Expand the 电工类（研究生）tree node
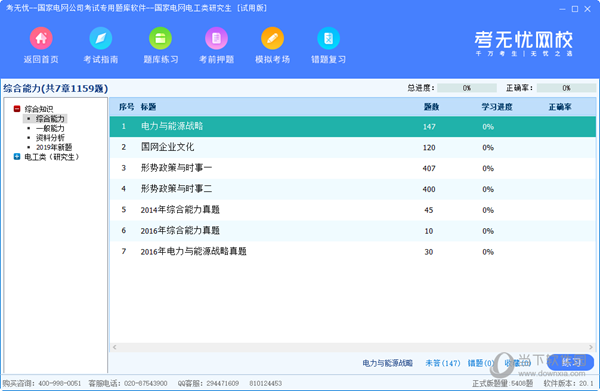This screenshot has height=391, width=600. 17,156
